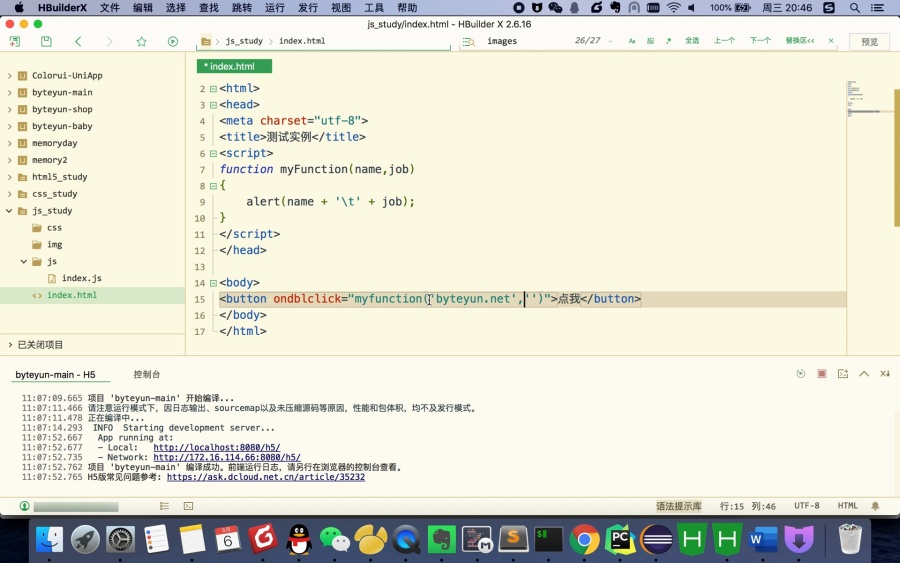Open Evernote elephant from the dock

[441, 540]
